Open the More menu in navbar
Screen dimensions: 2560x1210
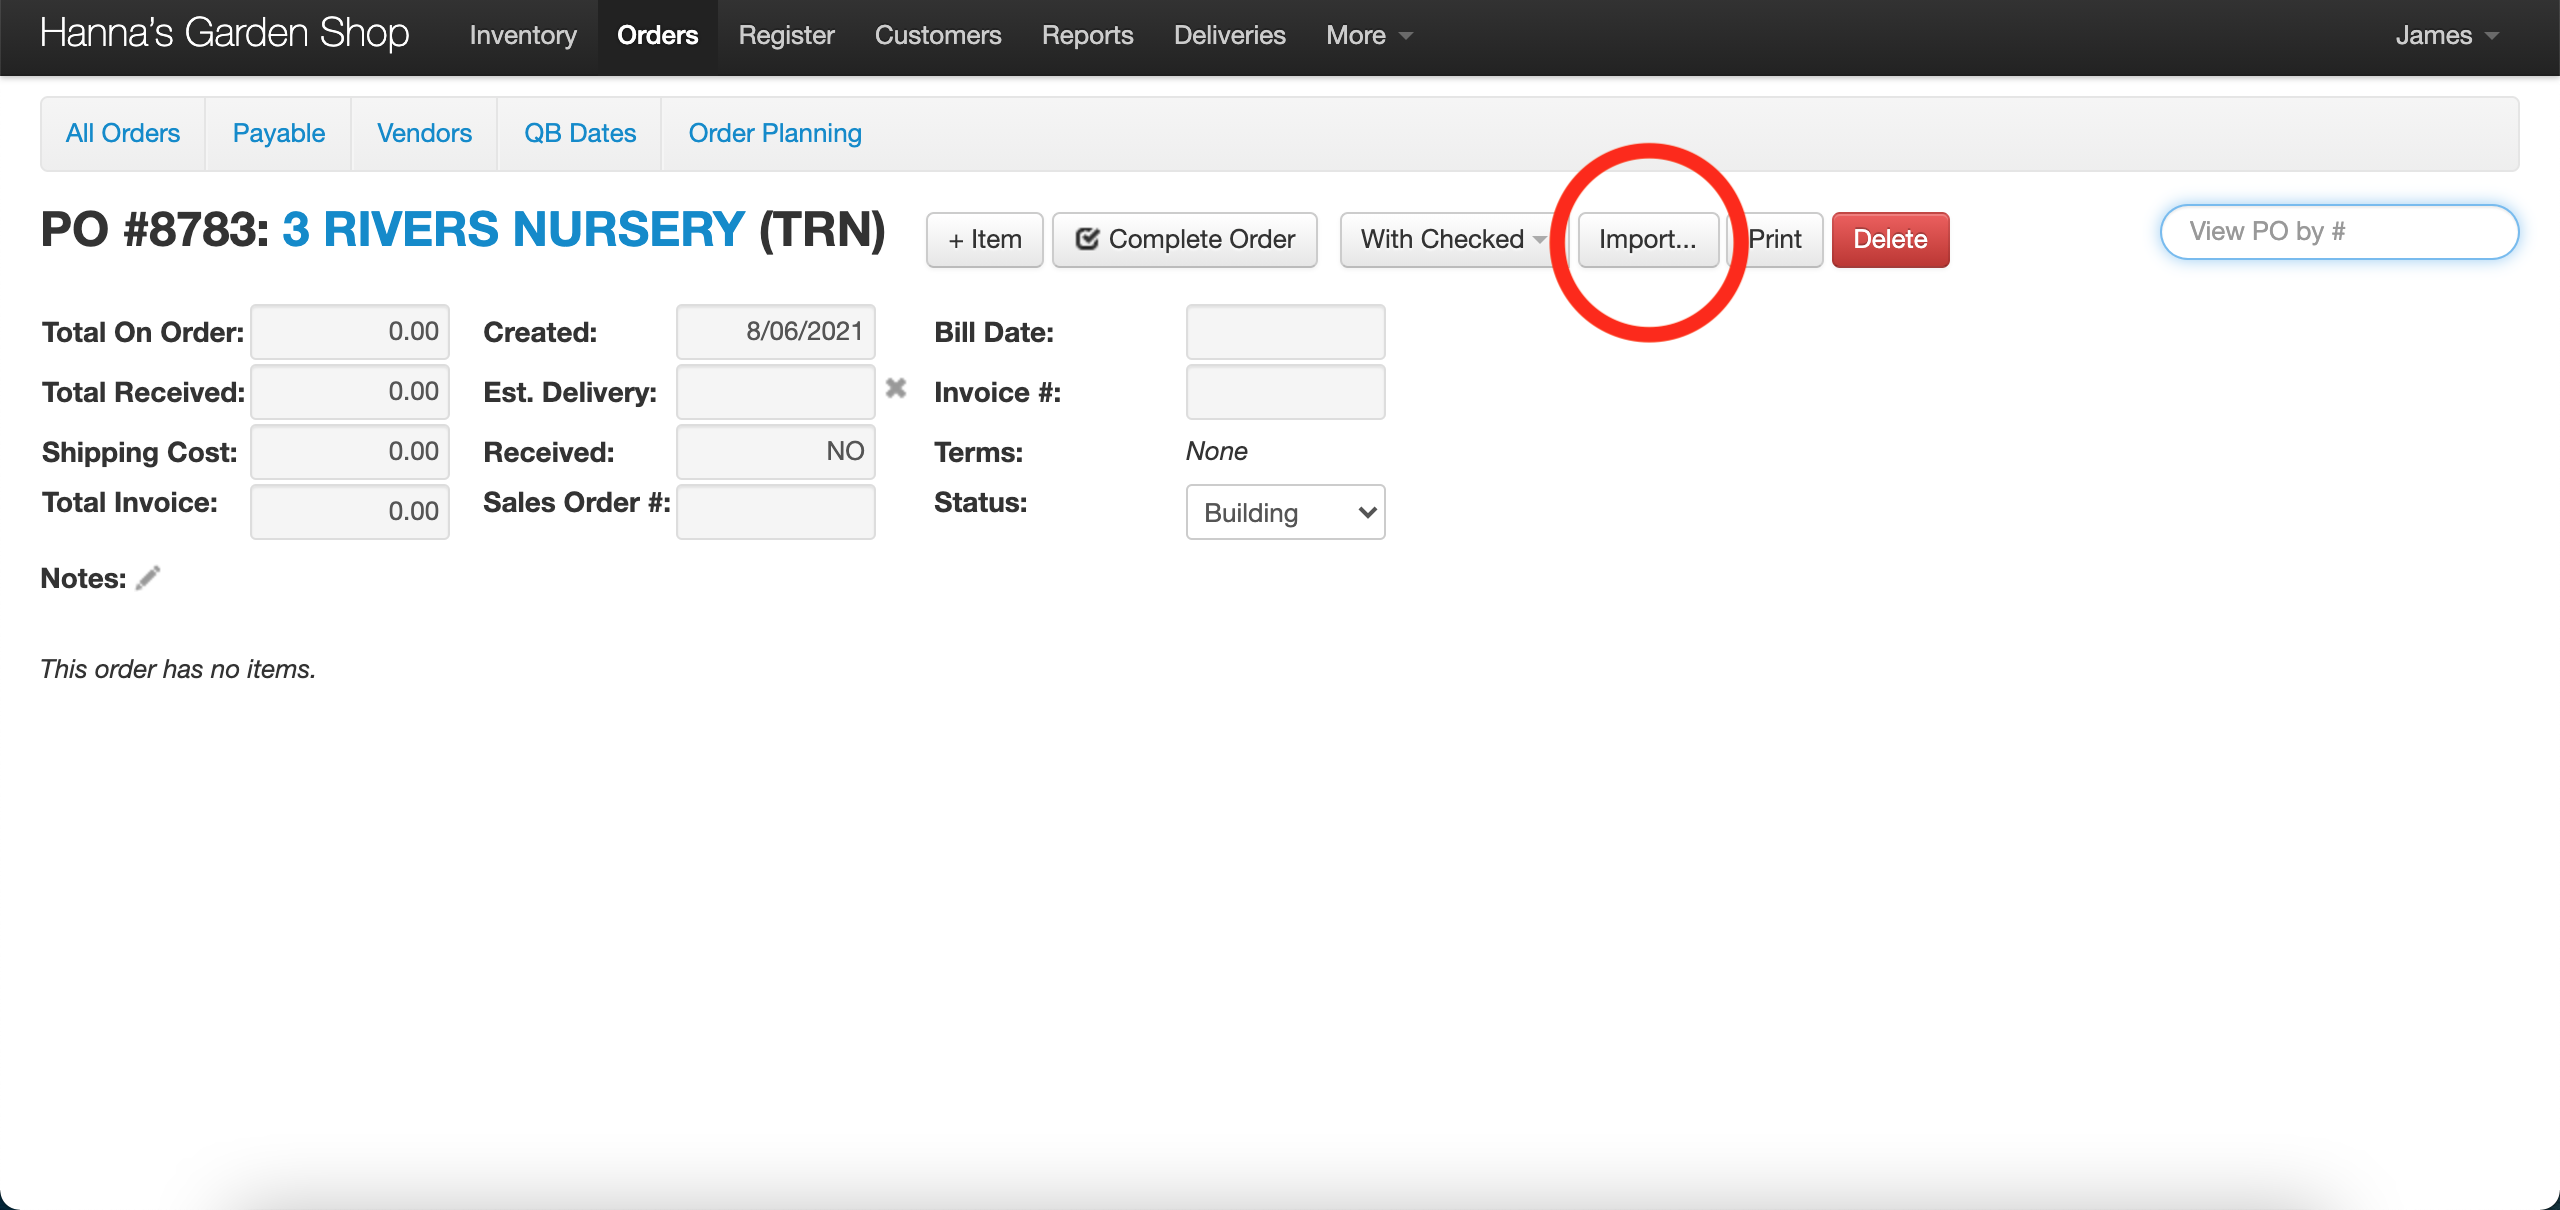tap(1367, 36)
